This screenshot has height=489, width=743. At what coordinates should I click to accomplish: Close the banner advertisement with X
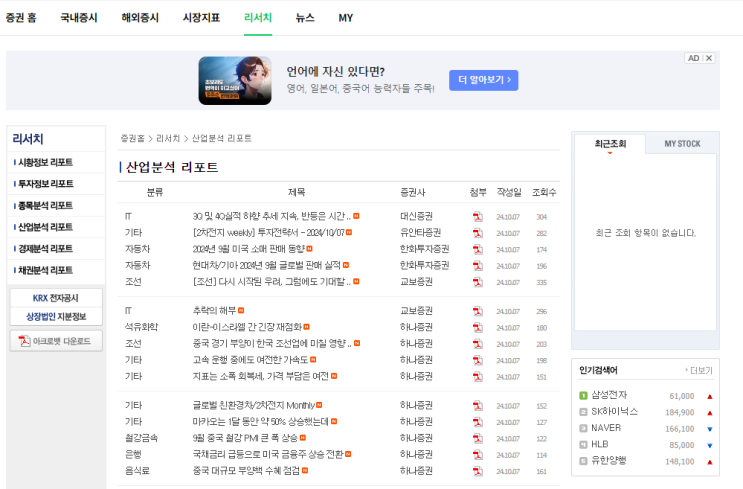[x=709, y=58]
